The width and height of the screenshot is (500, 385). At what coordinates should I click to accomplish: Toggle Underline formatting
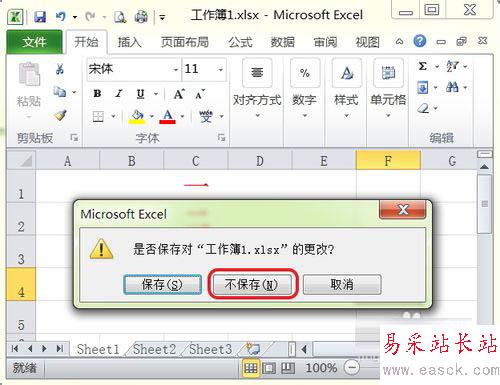[140, 94]
